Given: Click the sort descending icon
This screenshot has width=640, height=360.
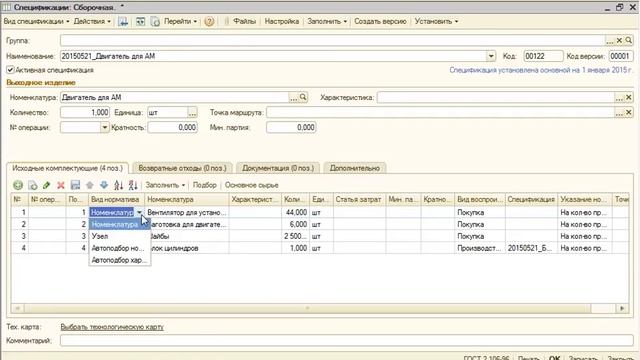Looking at the screenshot, I should coord(133,185).
